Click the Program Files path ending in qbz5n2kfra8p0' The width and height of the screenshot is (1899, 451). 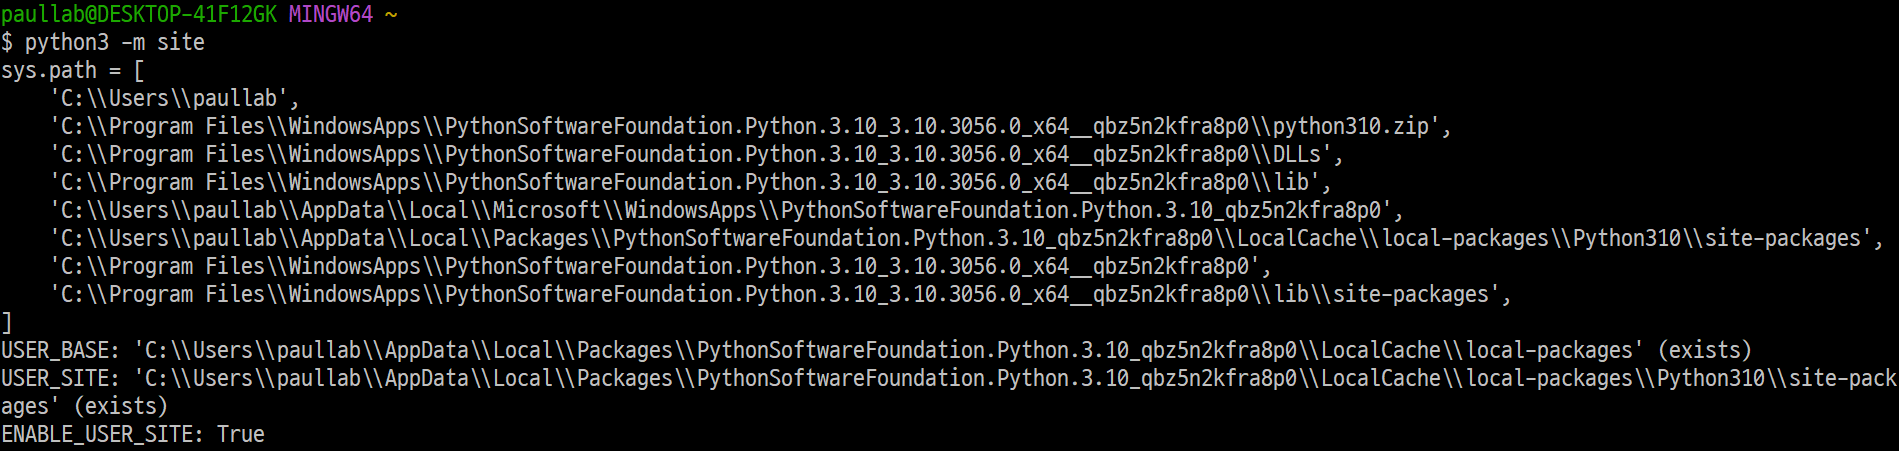pyautogui.click(x=660, y=267)
